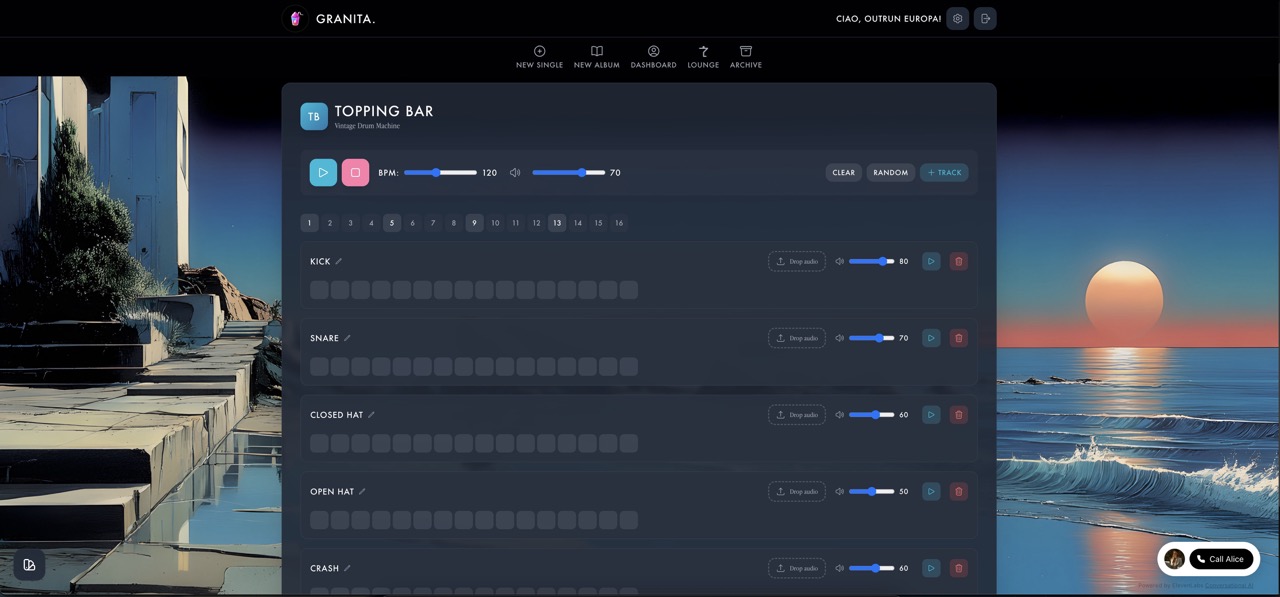Preview the Snare track sound
Viewport: 1280px width, 597px height.
click(931, 338)
